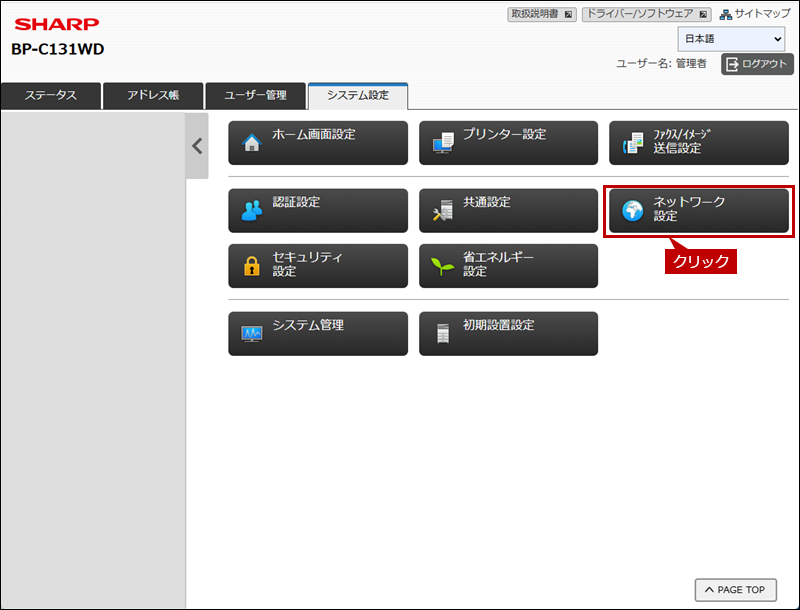Click the green sprout icon on 省エネルギー設定
800x610 pixels.
pyautogui.click(x=442, y=266)
